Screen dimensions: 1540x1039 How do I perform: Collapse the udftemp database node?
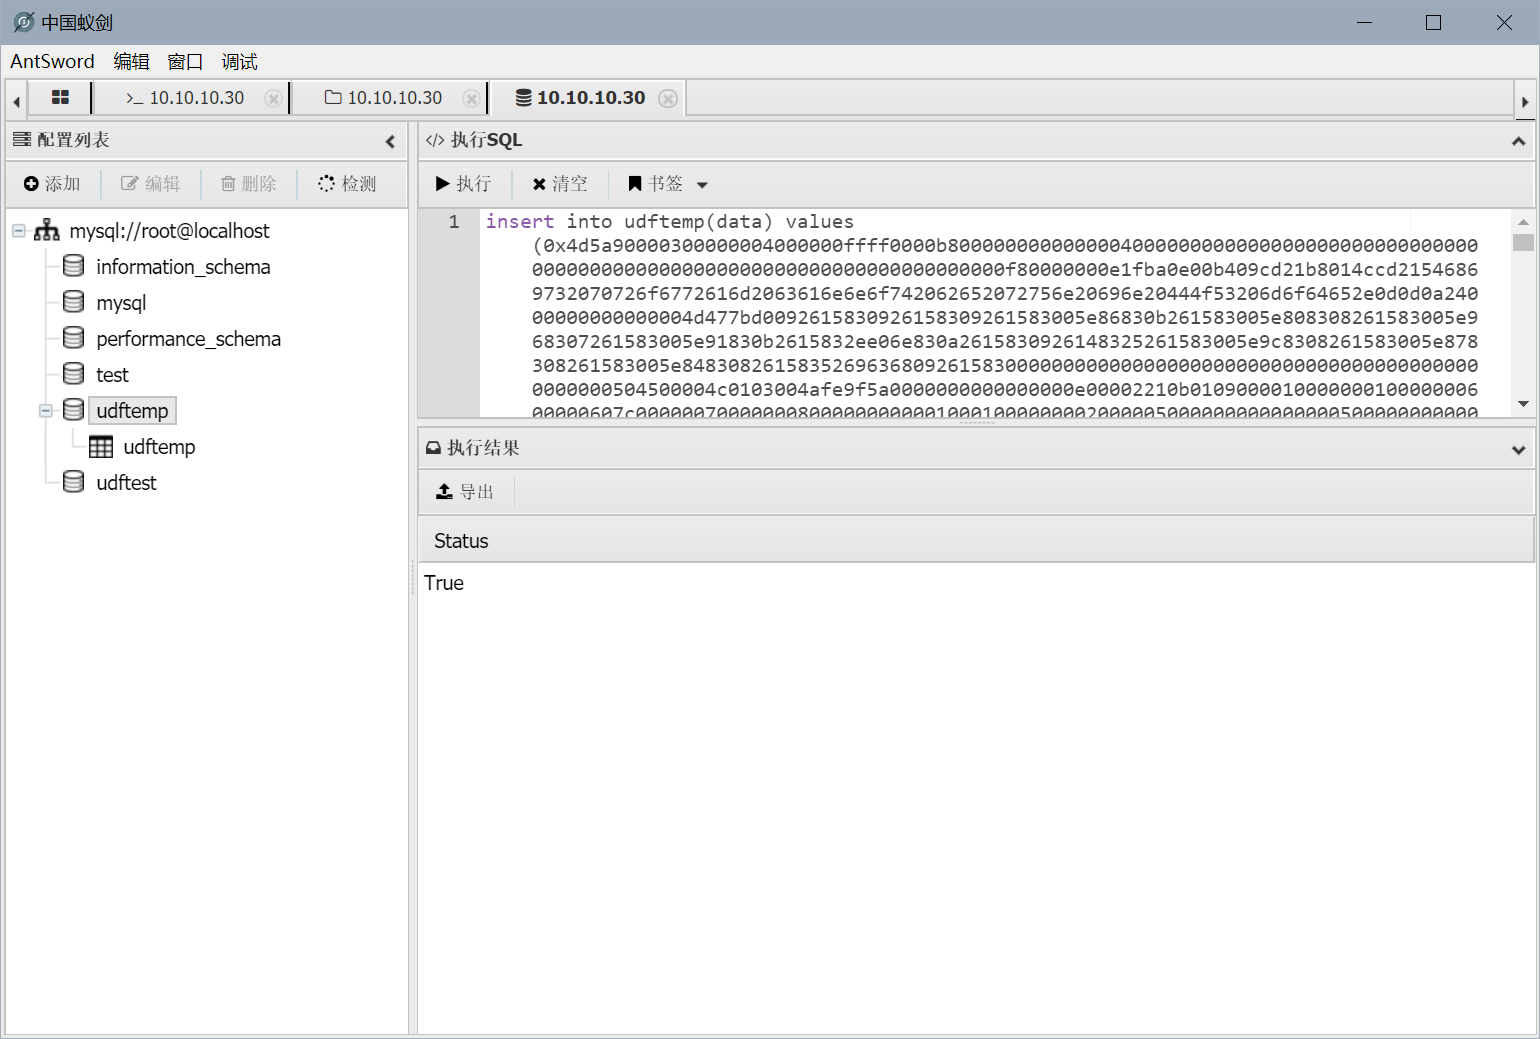[46, 411]
